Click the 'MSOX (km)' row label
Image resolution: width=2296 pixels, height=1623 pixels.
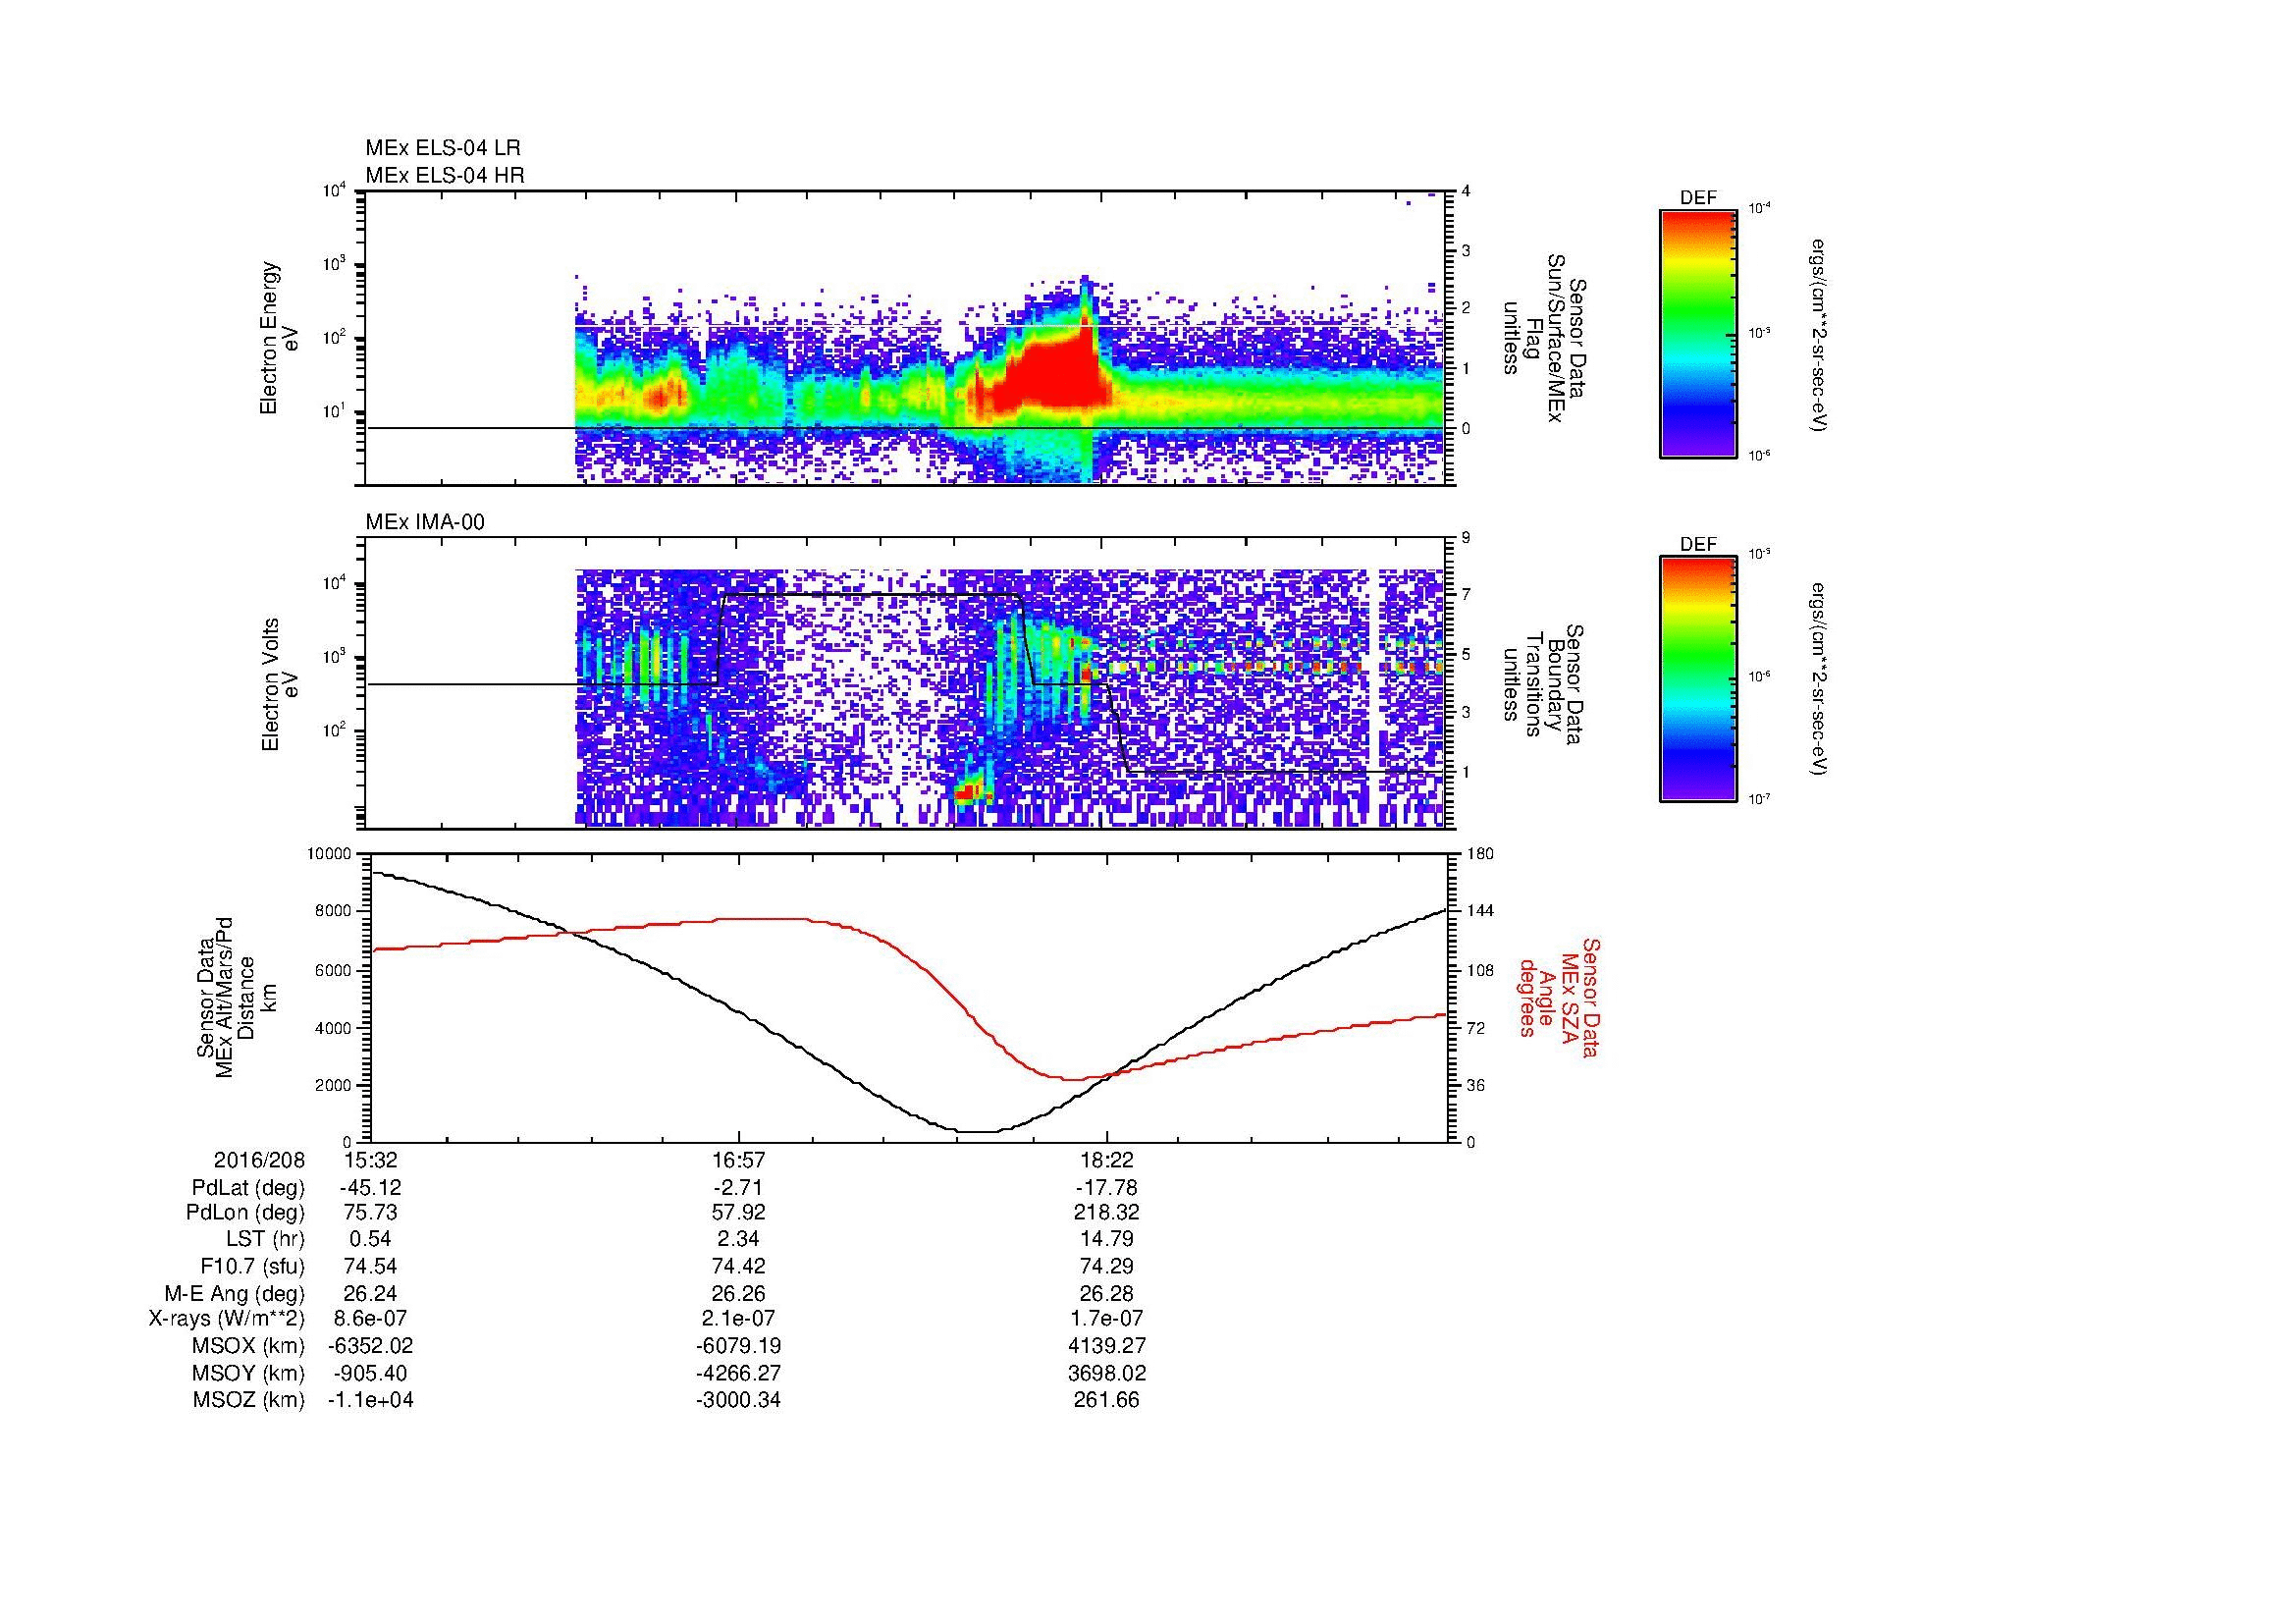pyautogui.click(x=249, y=1346)
